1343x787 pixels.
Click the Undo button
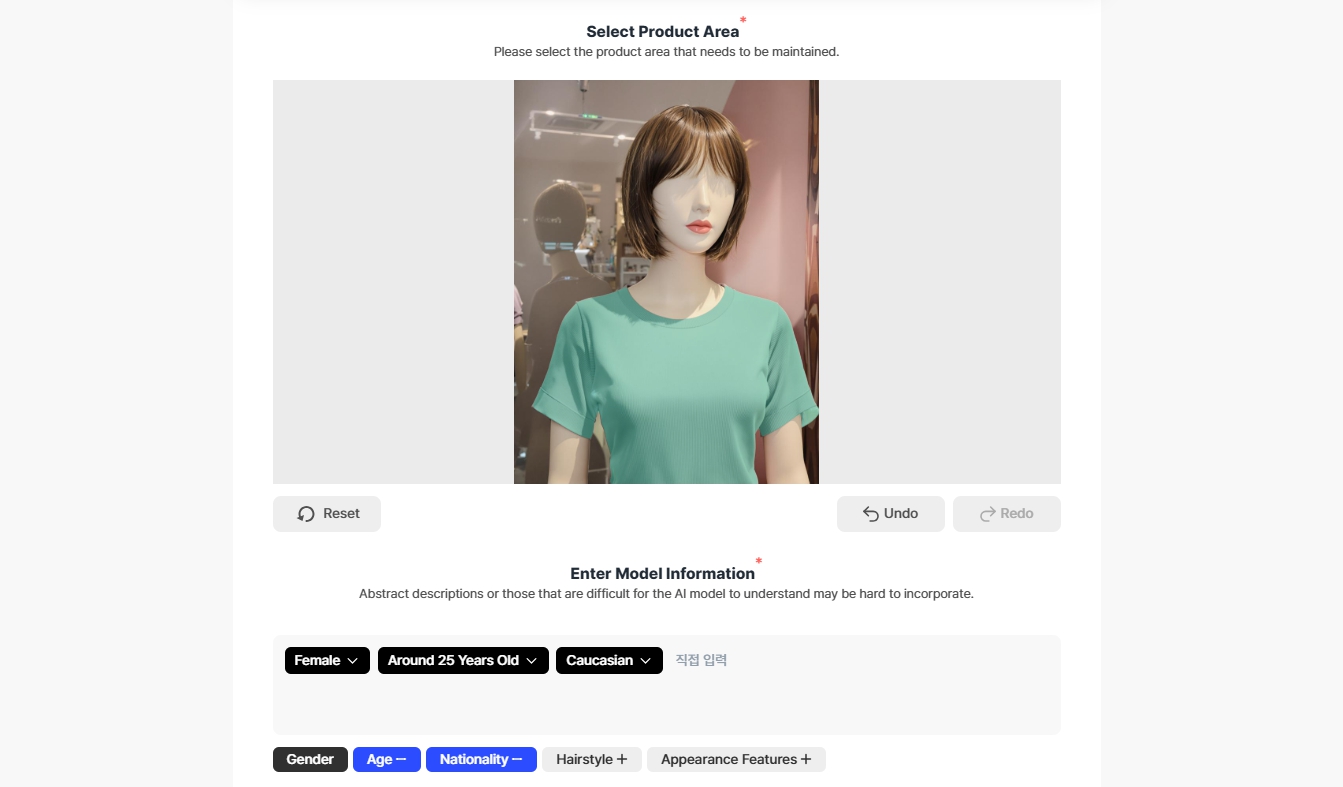pyautogui.click(x=891, y=513)
